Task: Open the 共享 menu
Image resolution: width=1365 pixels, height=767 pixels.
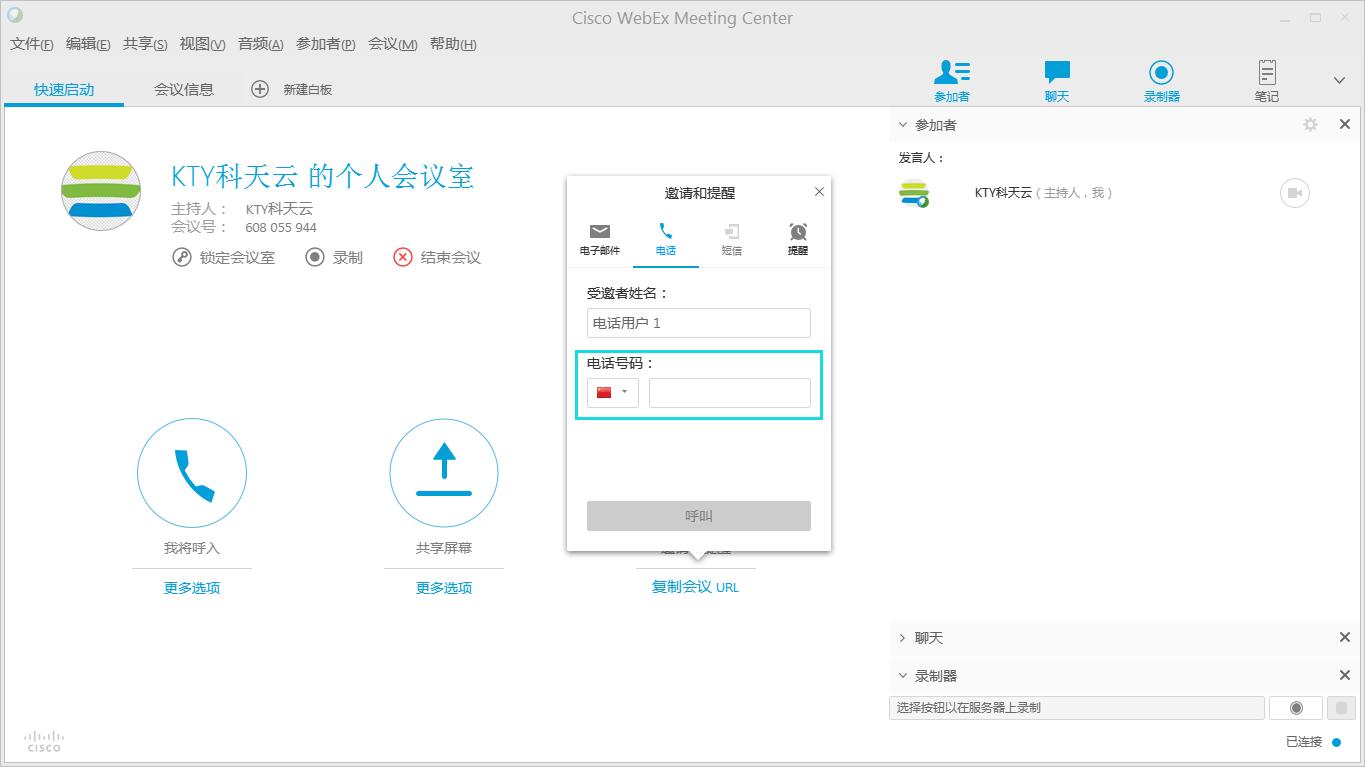Action: tap(145, 44)
